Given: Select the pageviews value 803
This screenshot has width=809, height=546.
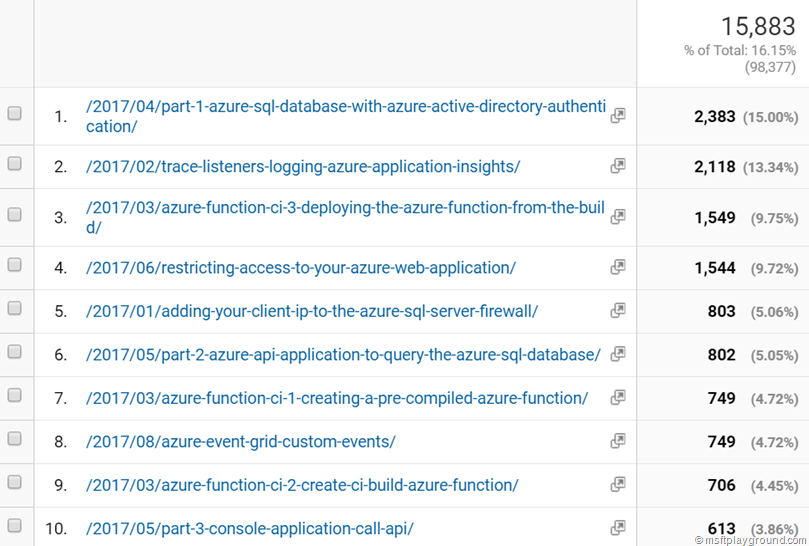Looking at the screenshot, I should click(x=722, y=311).
